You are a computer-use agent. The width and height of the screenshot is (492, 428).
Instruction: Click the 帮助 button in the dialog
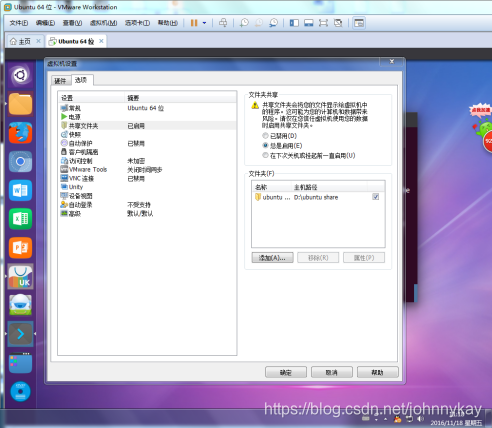378,372
